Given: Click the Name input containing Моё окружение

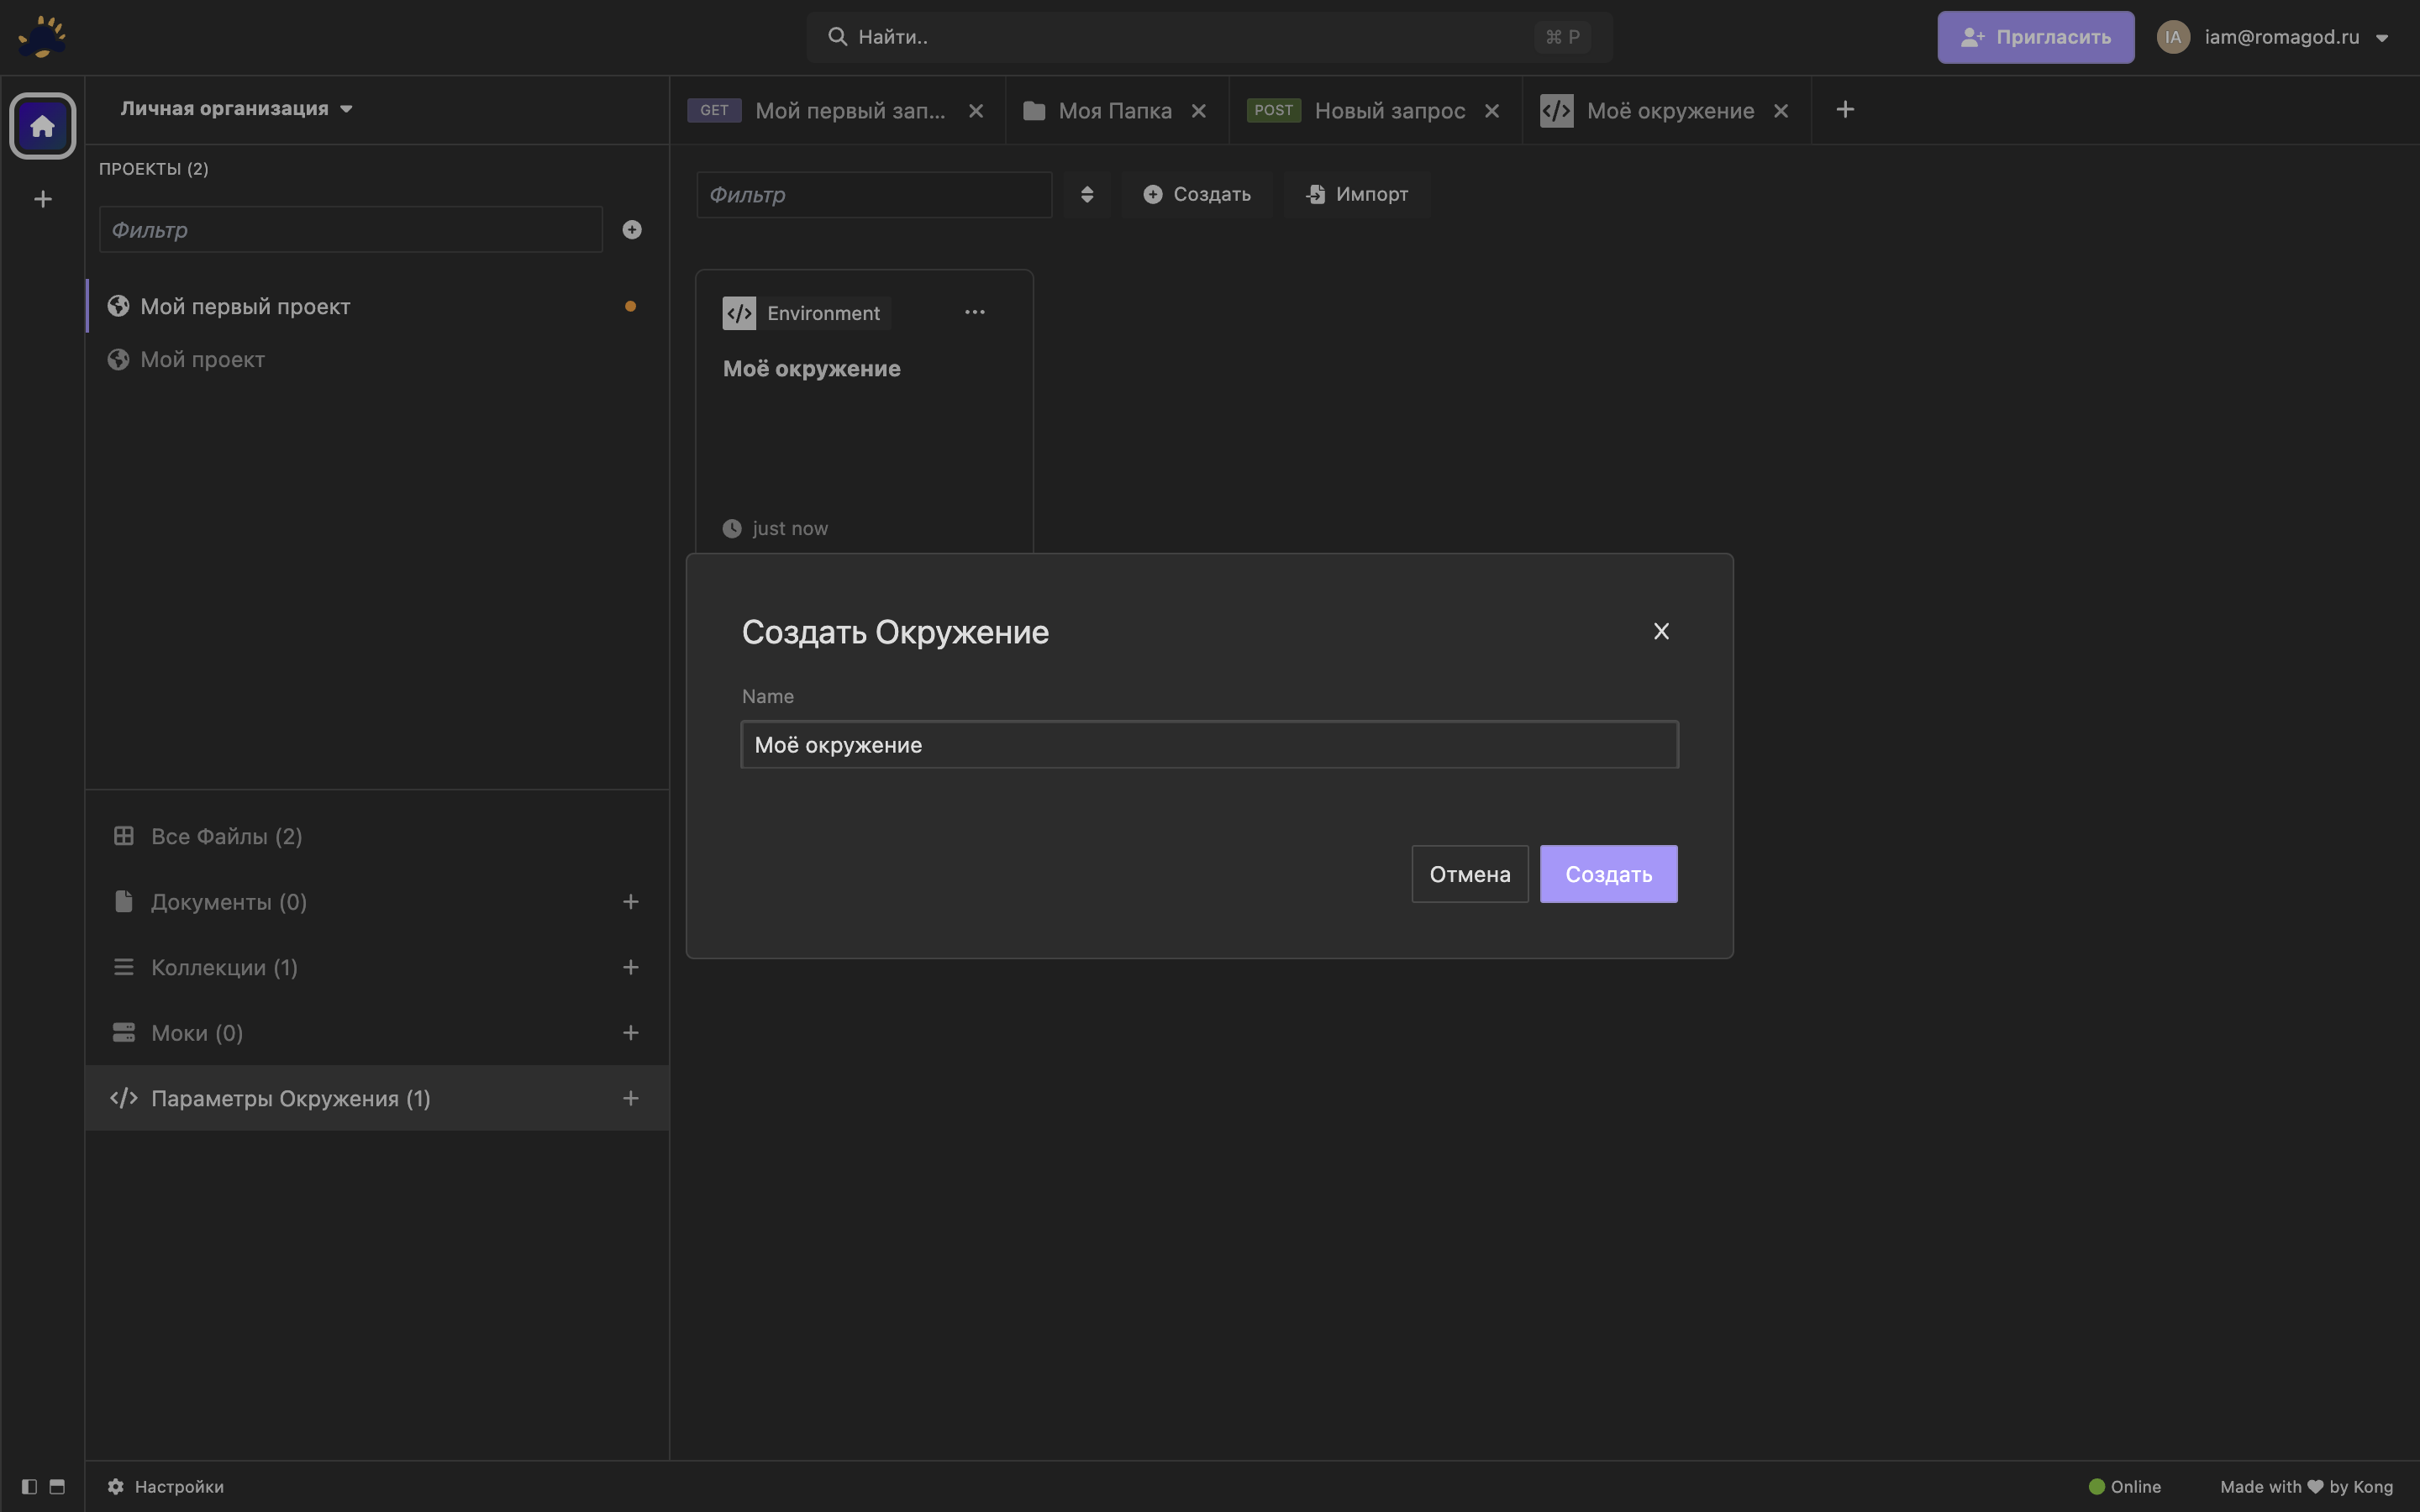Looking at the screenshot, I should tap(1208, 744).
